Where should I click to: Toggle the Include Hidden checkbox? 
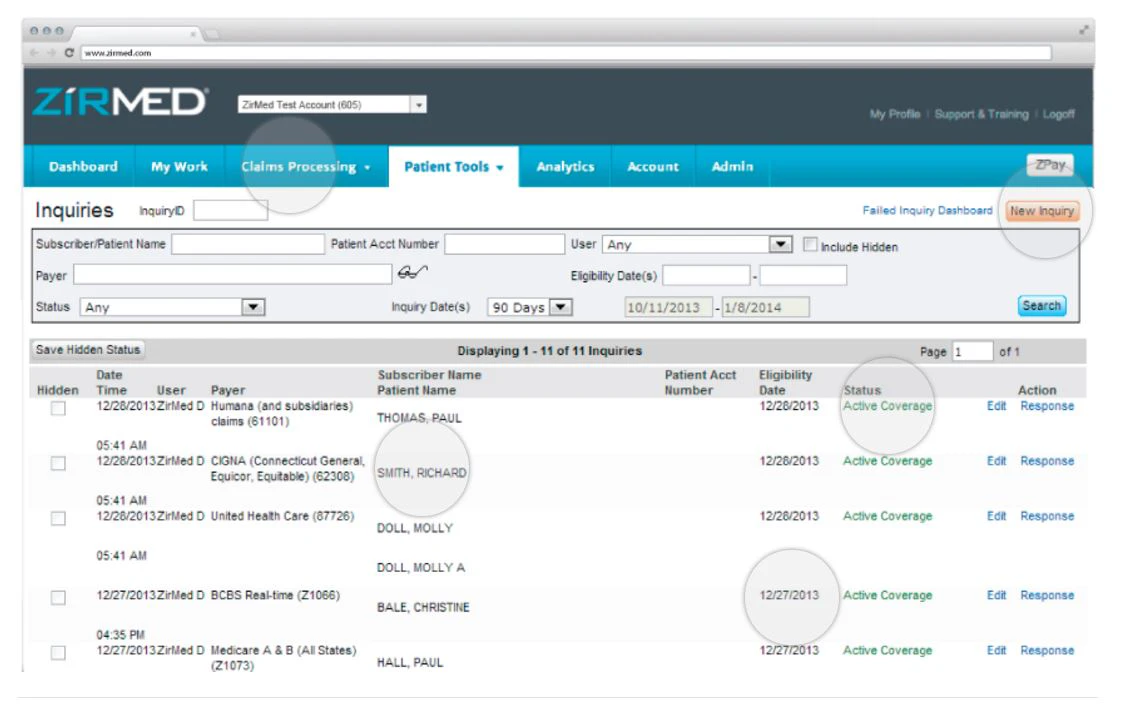[810, 245]
